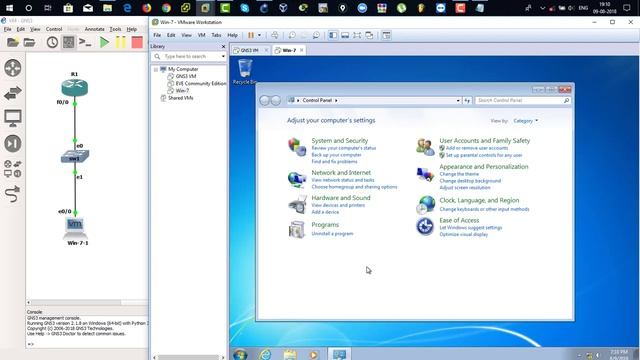
Task: Open VMware VM menu
Action: point(202,36)
